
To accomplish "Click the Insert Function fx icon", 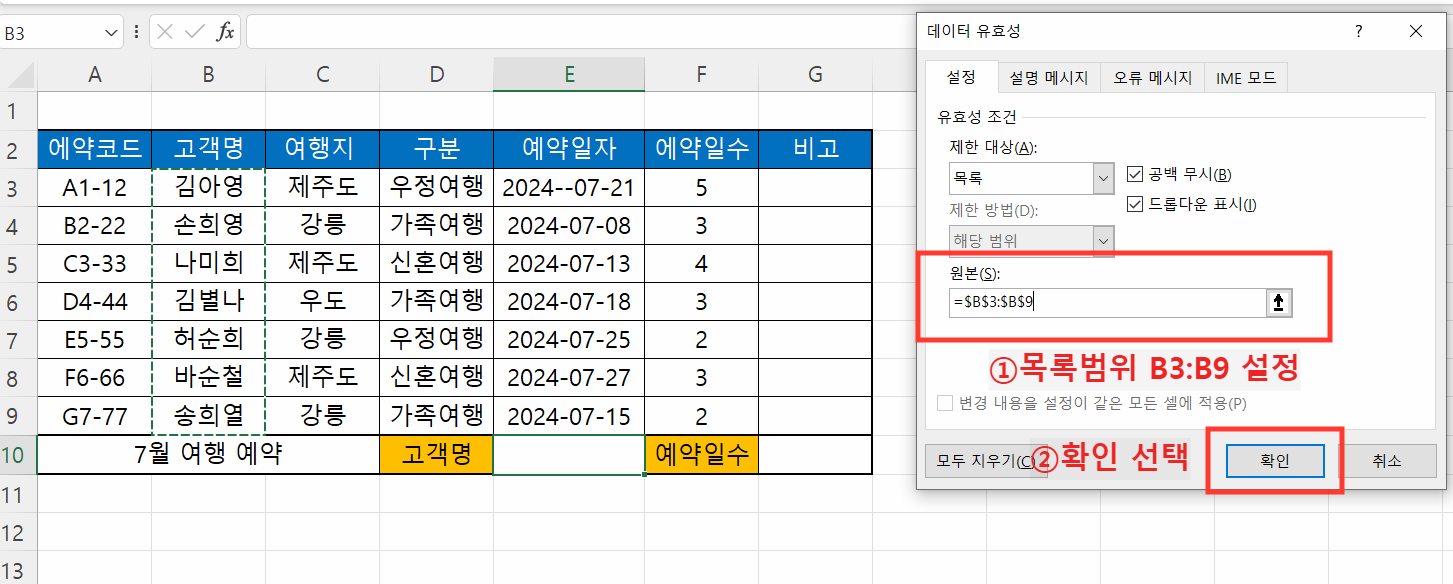I will [228, 31].
